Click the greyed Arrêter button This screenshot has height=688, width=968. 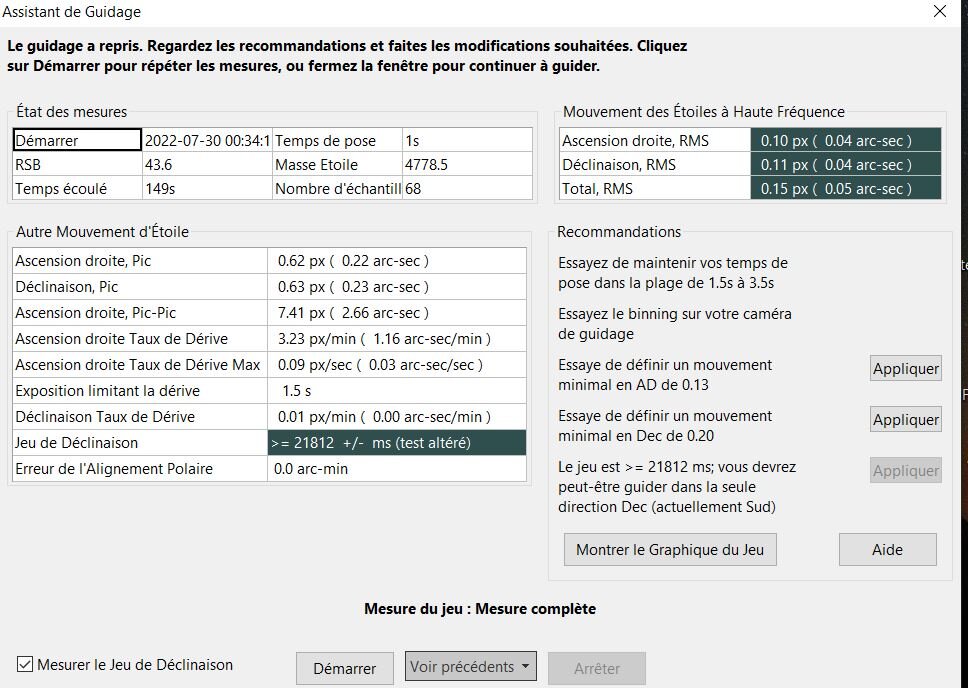tap(597, 668)
